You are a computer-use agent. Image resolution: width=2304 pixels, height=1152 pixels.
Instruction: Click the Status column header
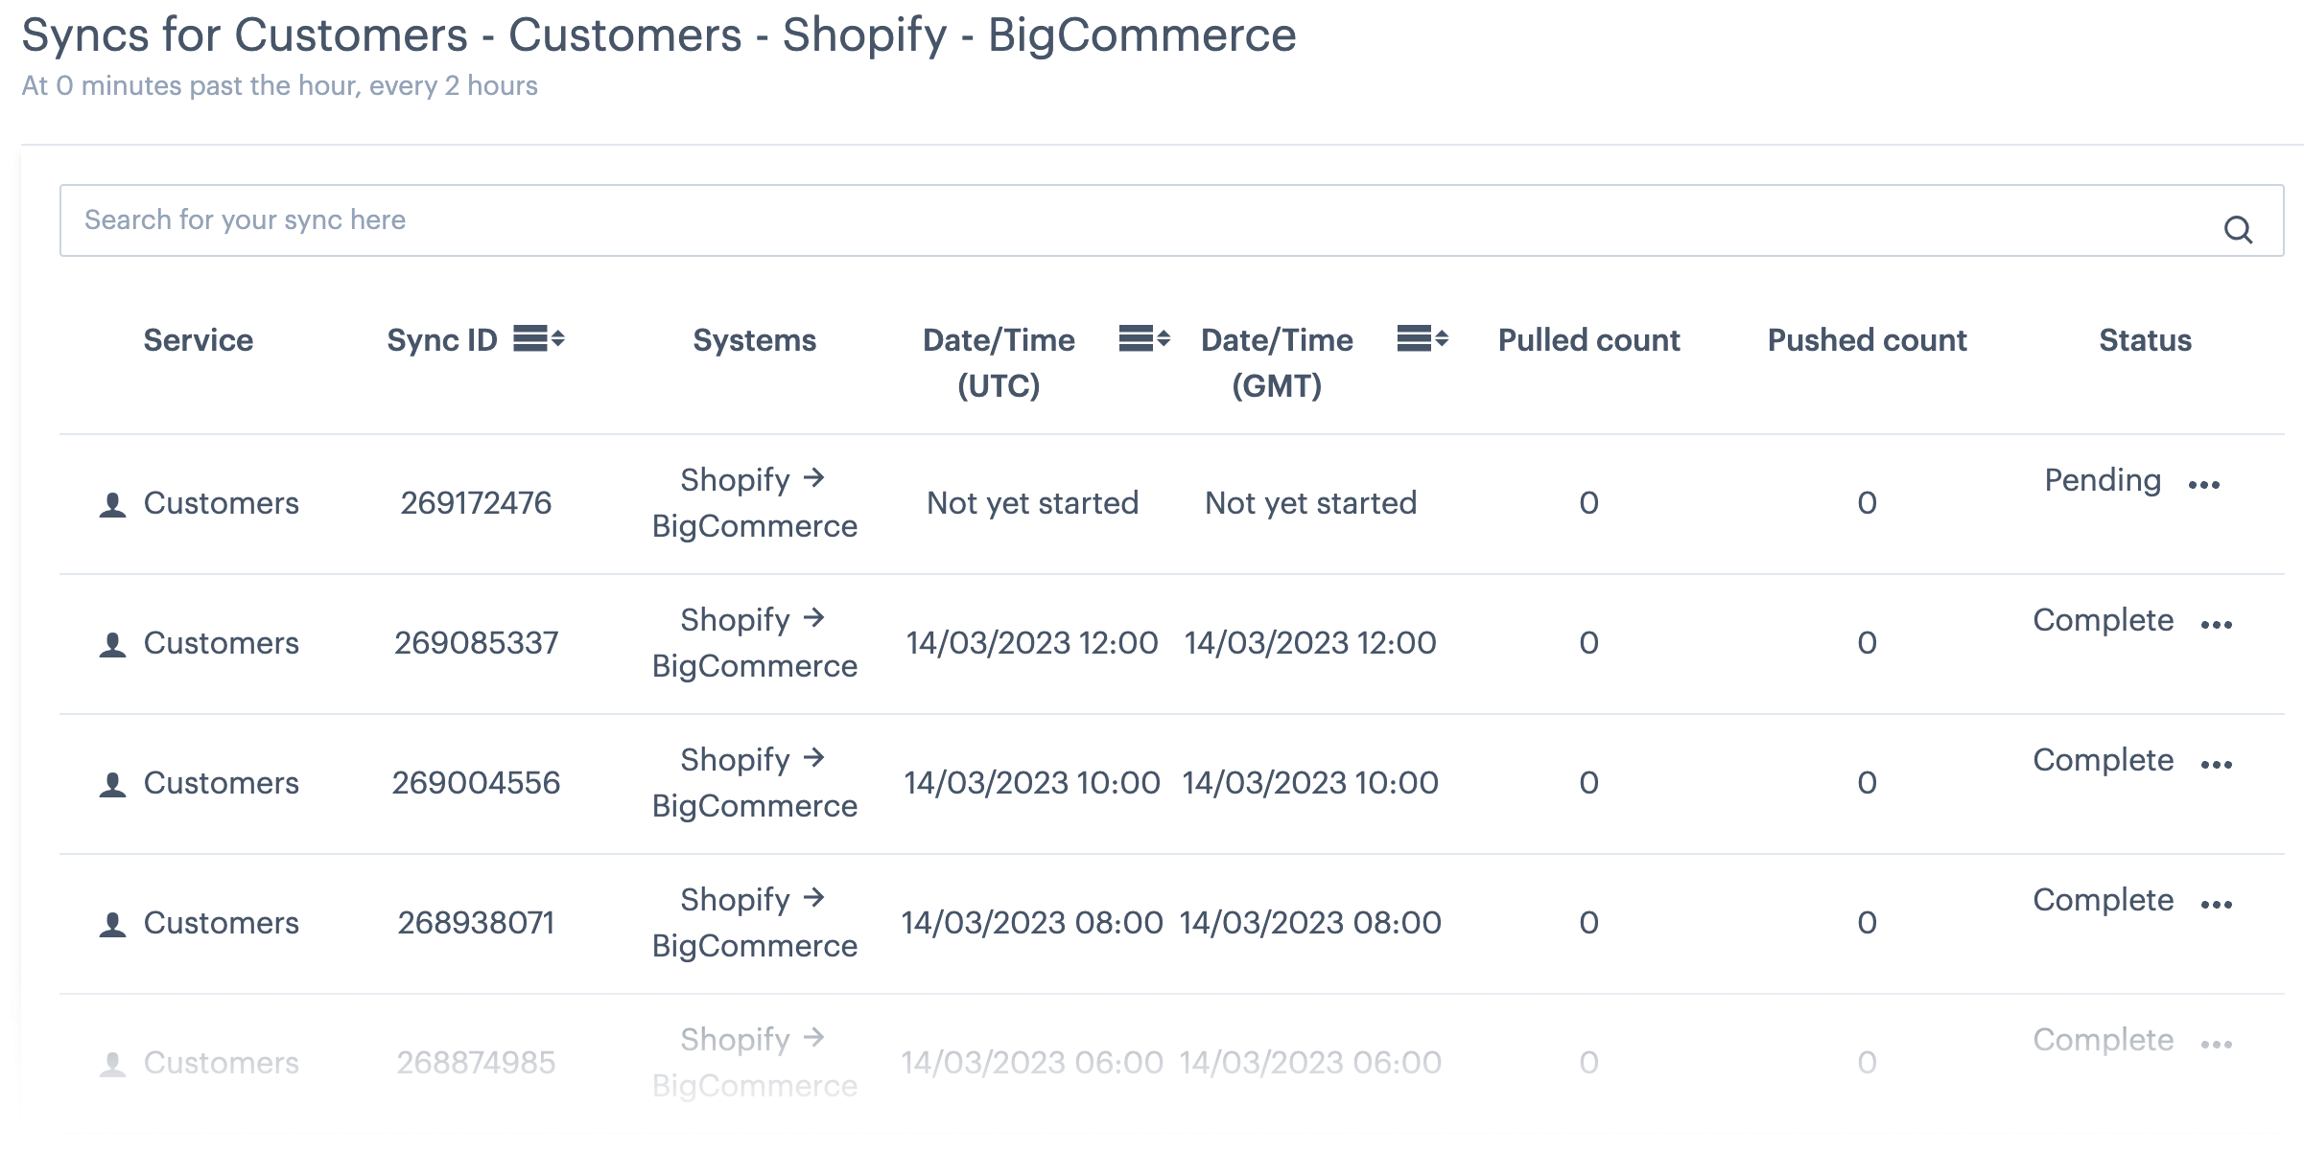coord(2144,340)
